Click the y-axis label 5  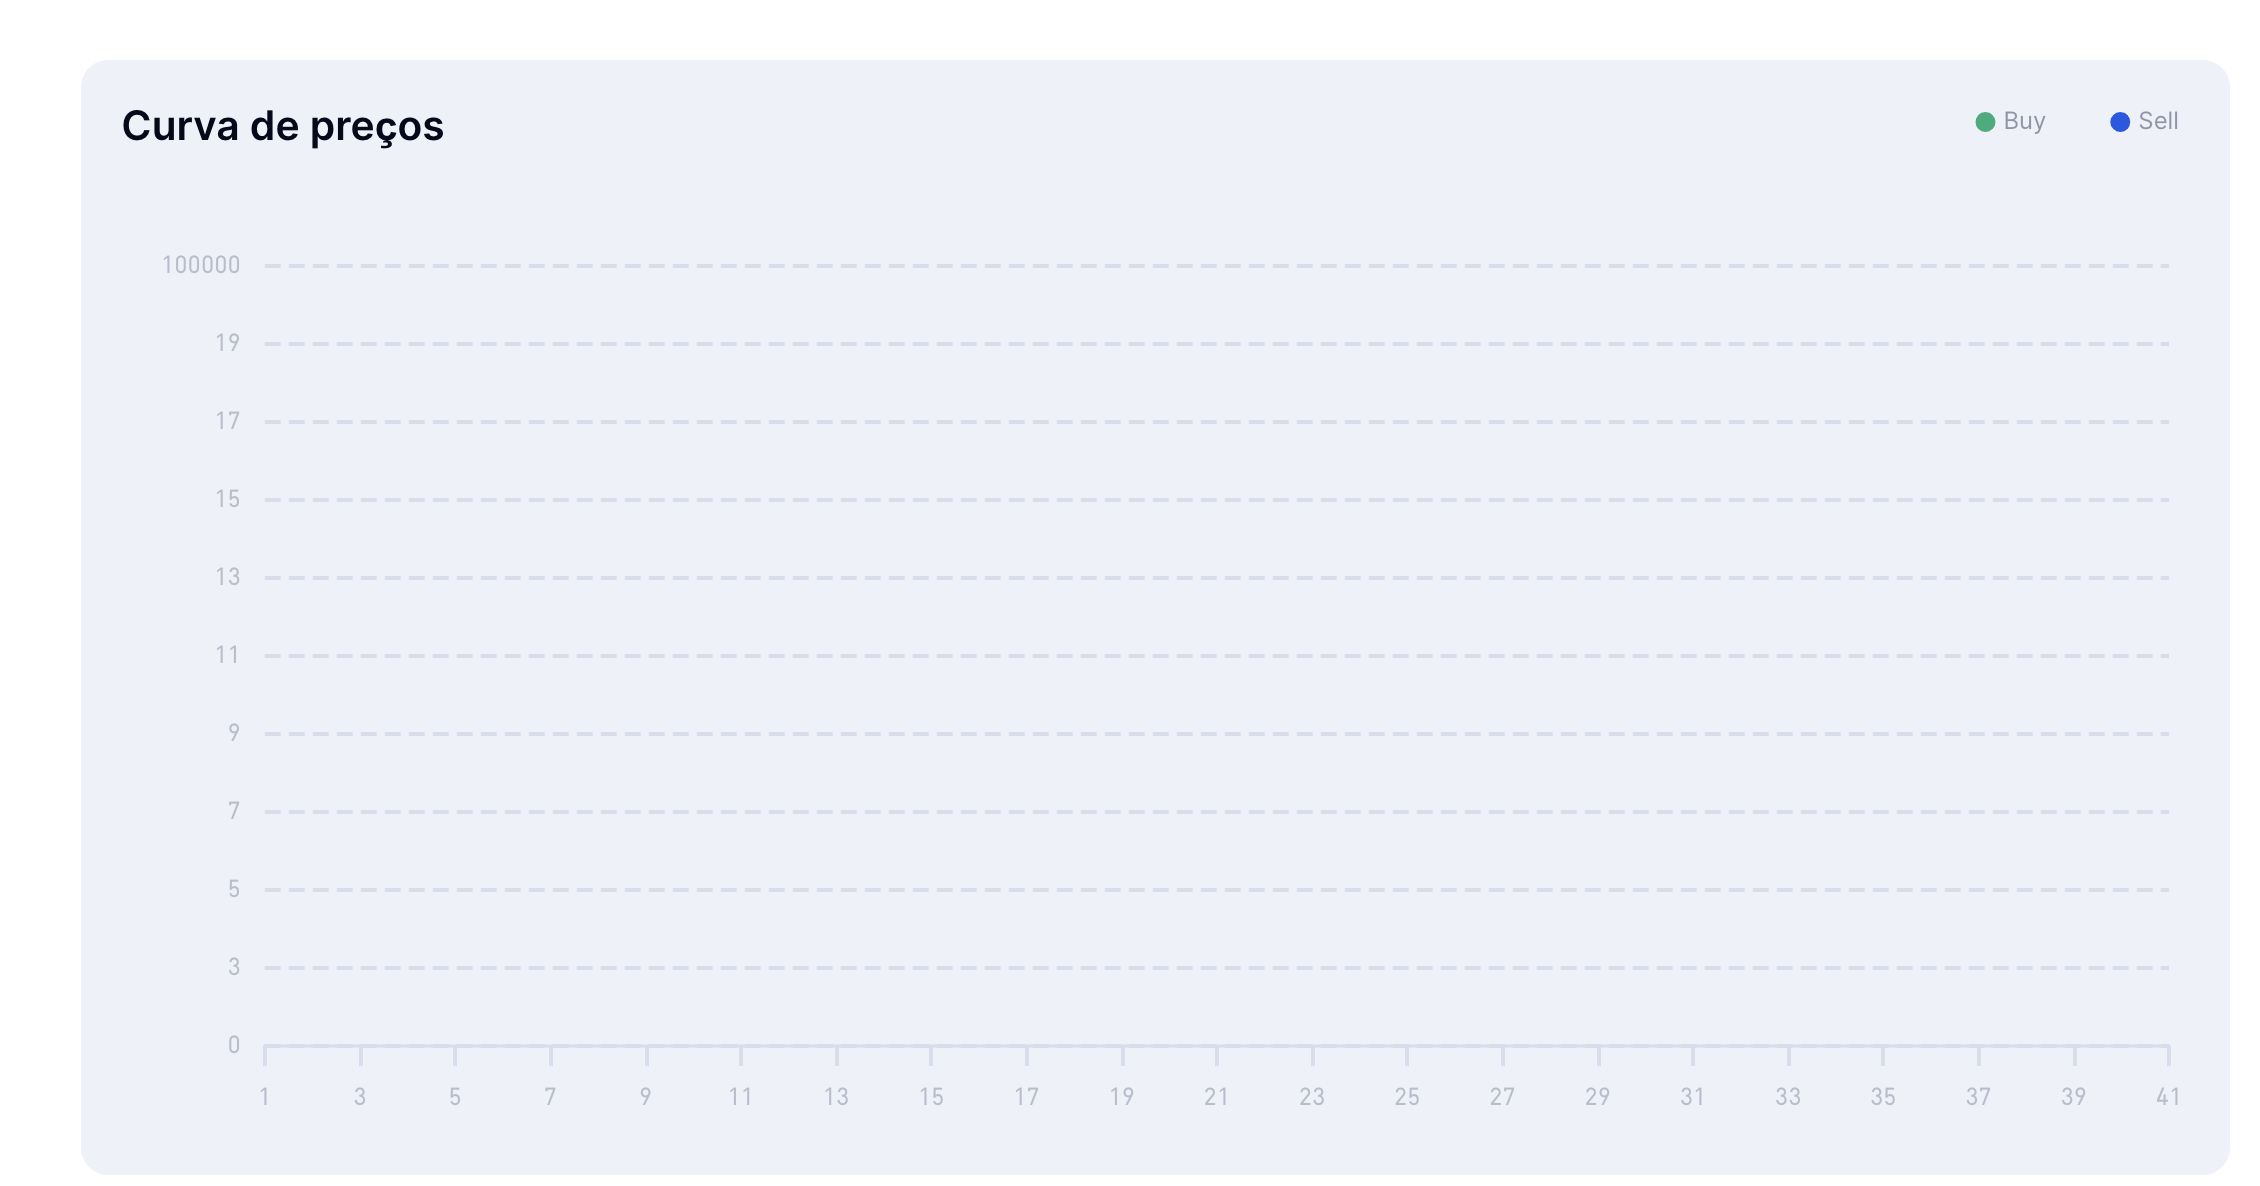(233, 889)
